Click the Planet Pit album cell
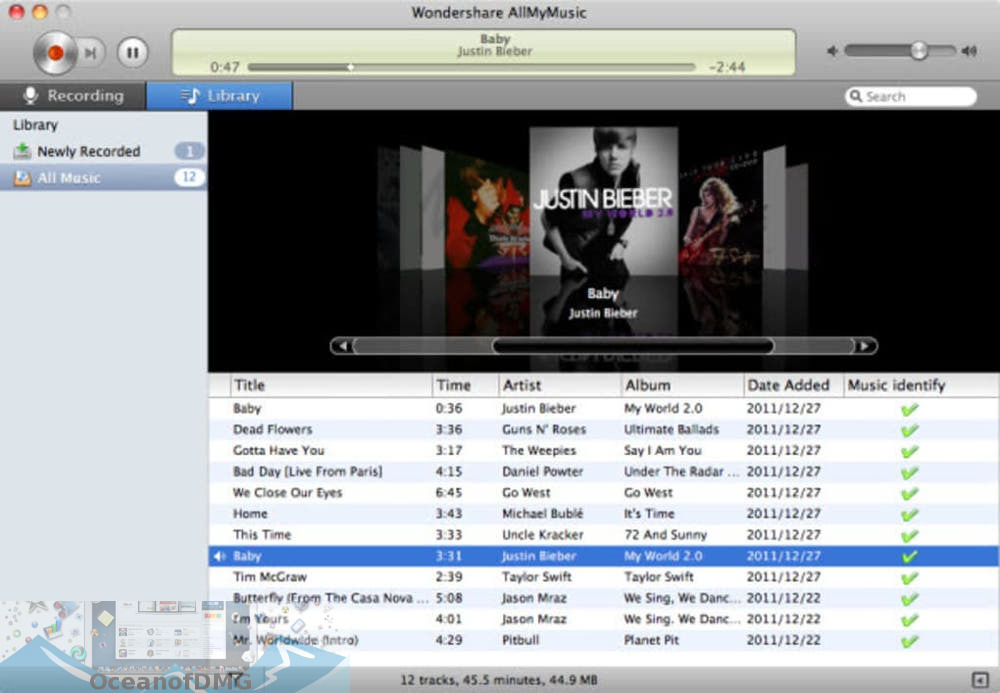Image resolution: width=1000 pixels, height=693 pixels. click(651, 640)
